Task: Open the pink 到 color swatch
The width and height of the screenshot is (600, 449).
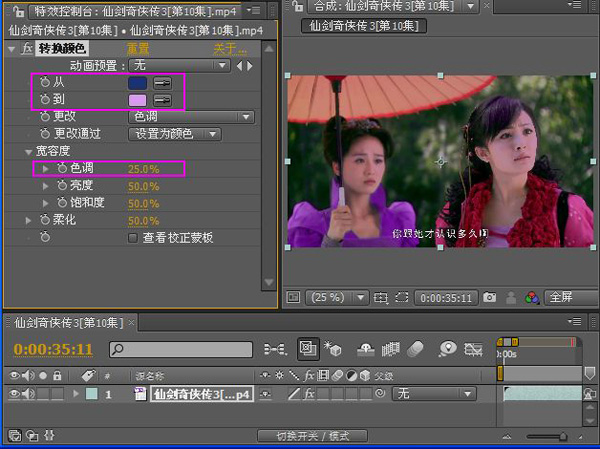Action: coord(137,100)
